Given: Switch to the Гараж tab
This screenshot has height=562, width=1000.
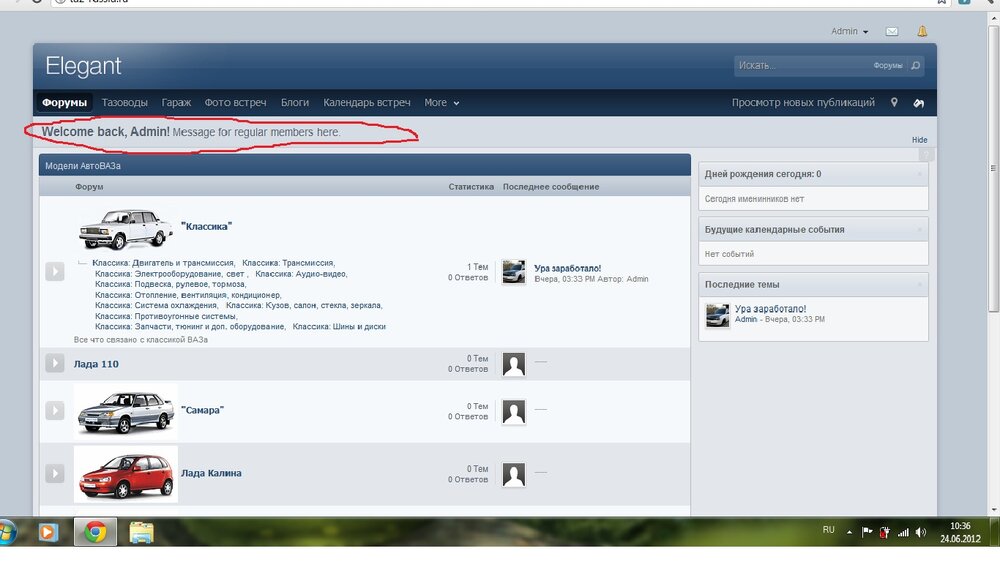Looking at the screenshot, I should click(176, 103).
